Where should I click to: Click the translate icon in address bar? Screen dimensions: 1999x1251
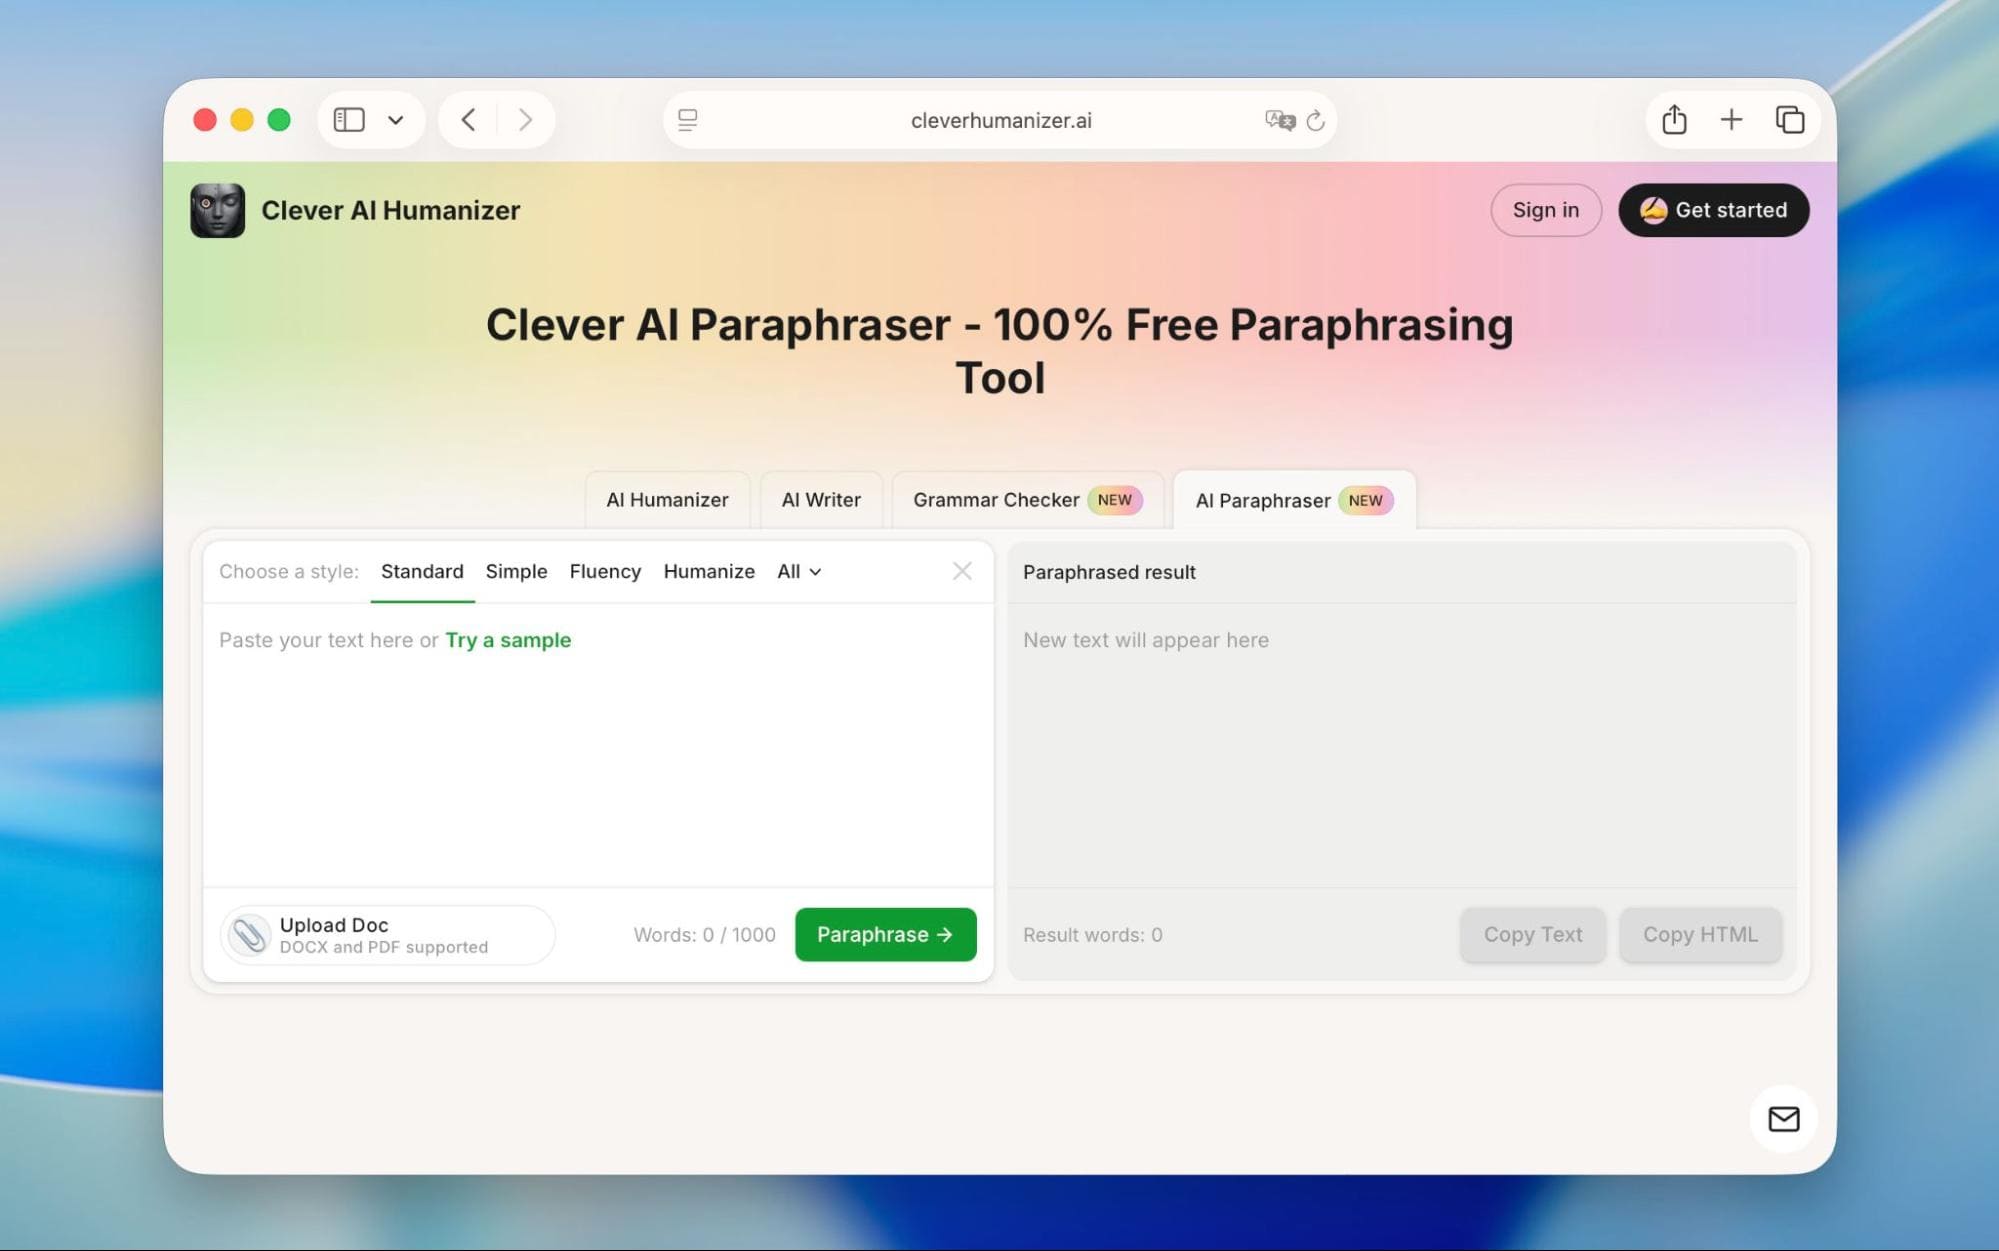(1280, 120)
